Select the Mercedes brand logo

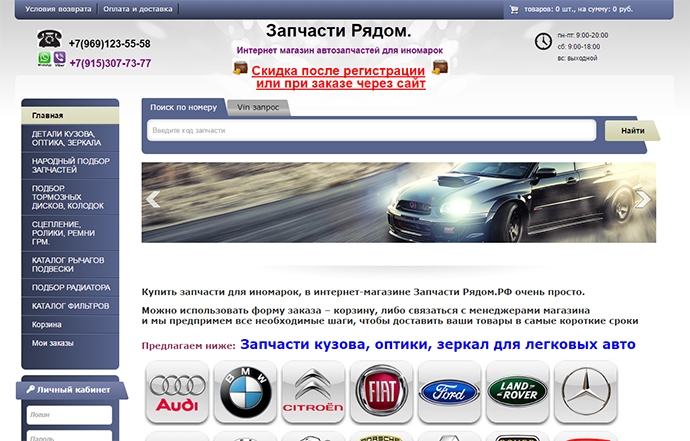pos(586,392)
